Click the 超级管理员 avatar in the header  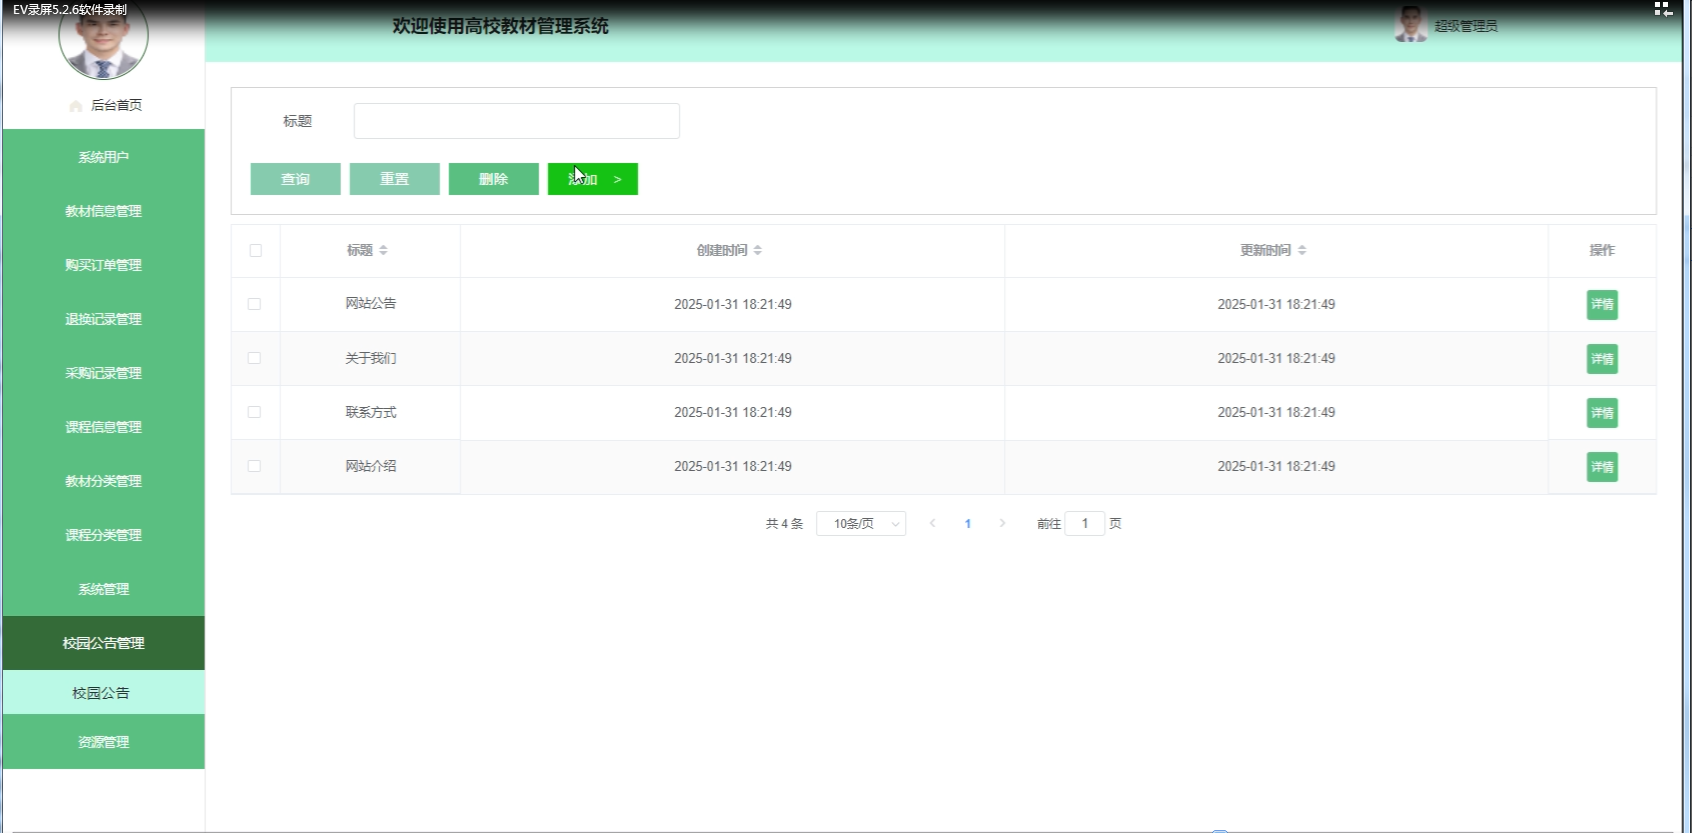(x=1411, y=24)
